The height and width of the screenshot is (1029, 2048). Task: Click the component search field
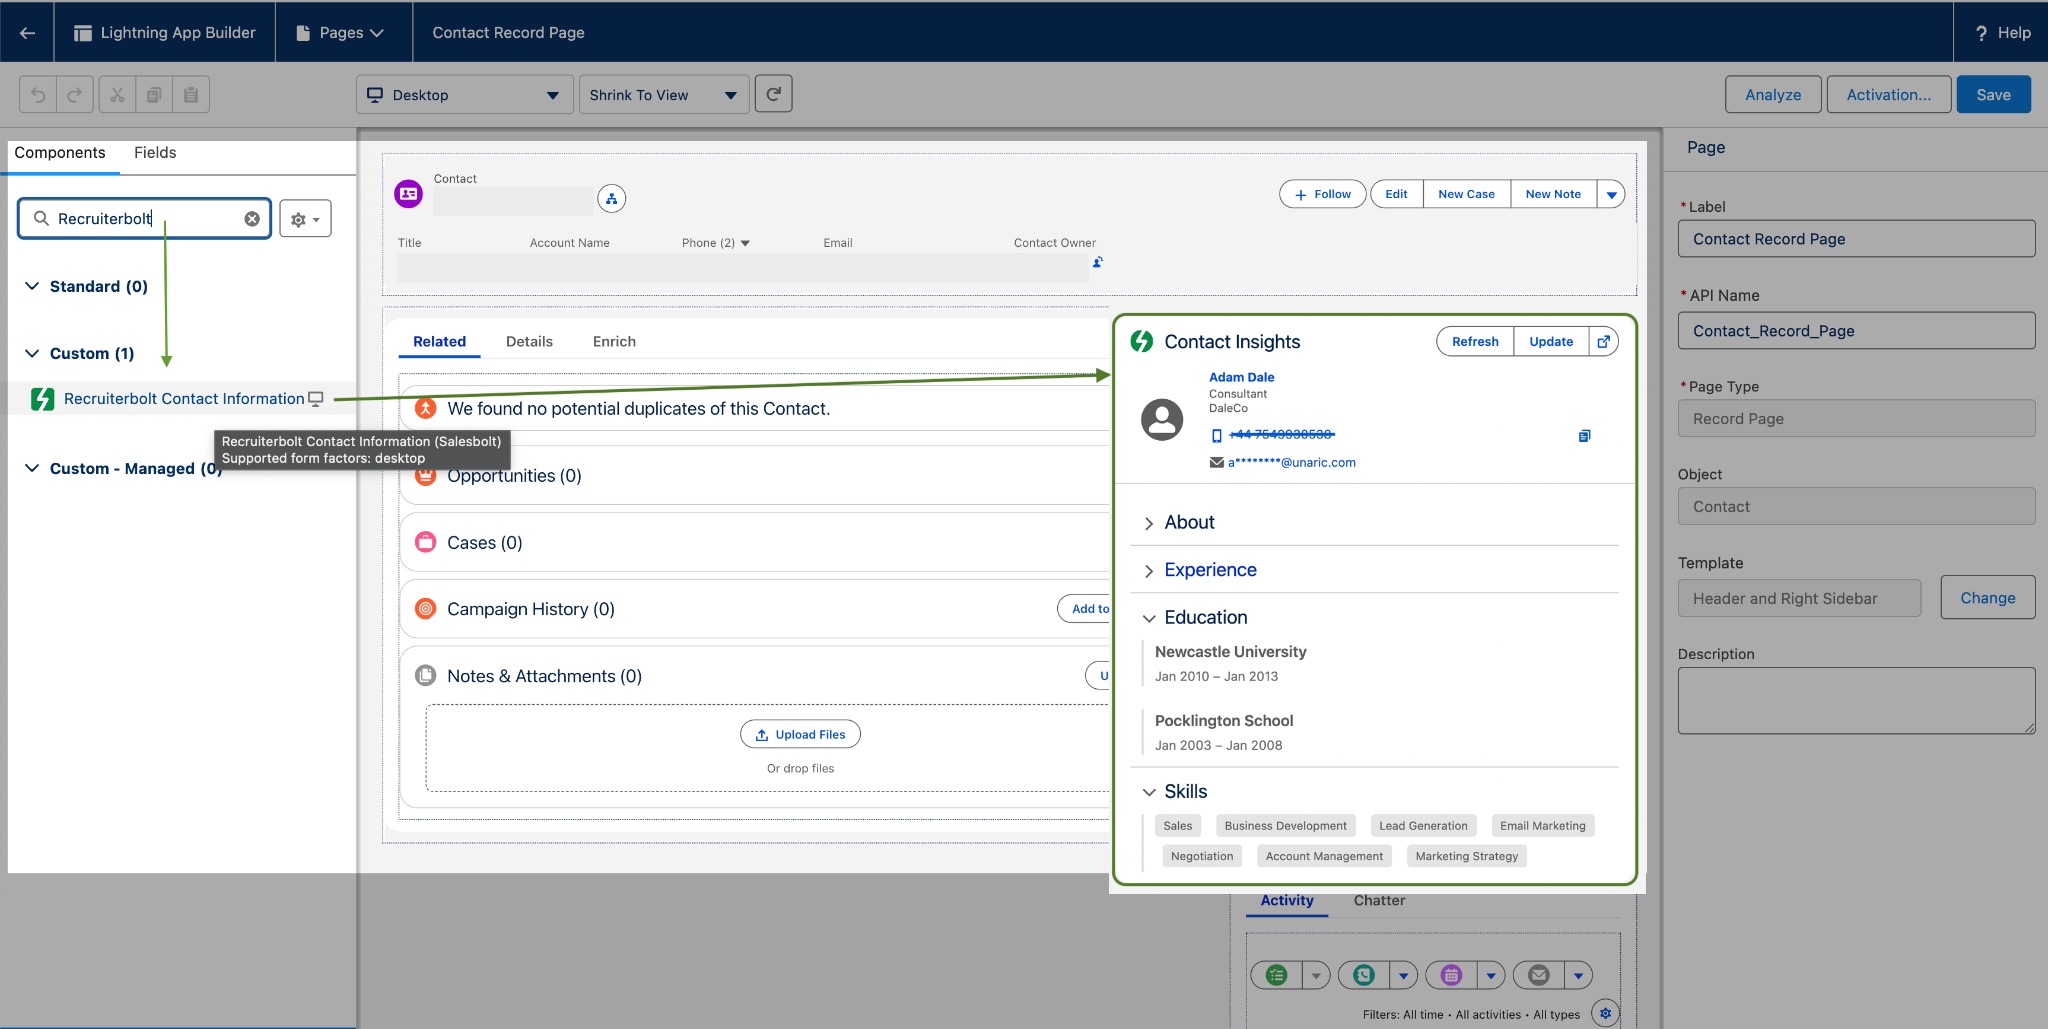(145, 219)
